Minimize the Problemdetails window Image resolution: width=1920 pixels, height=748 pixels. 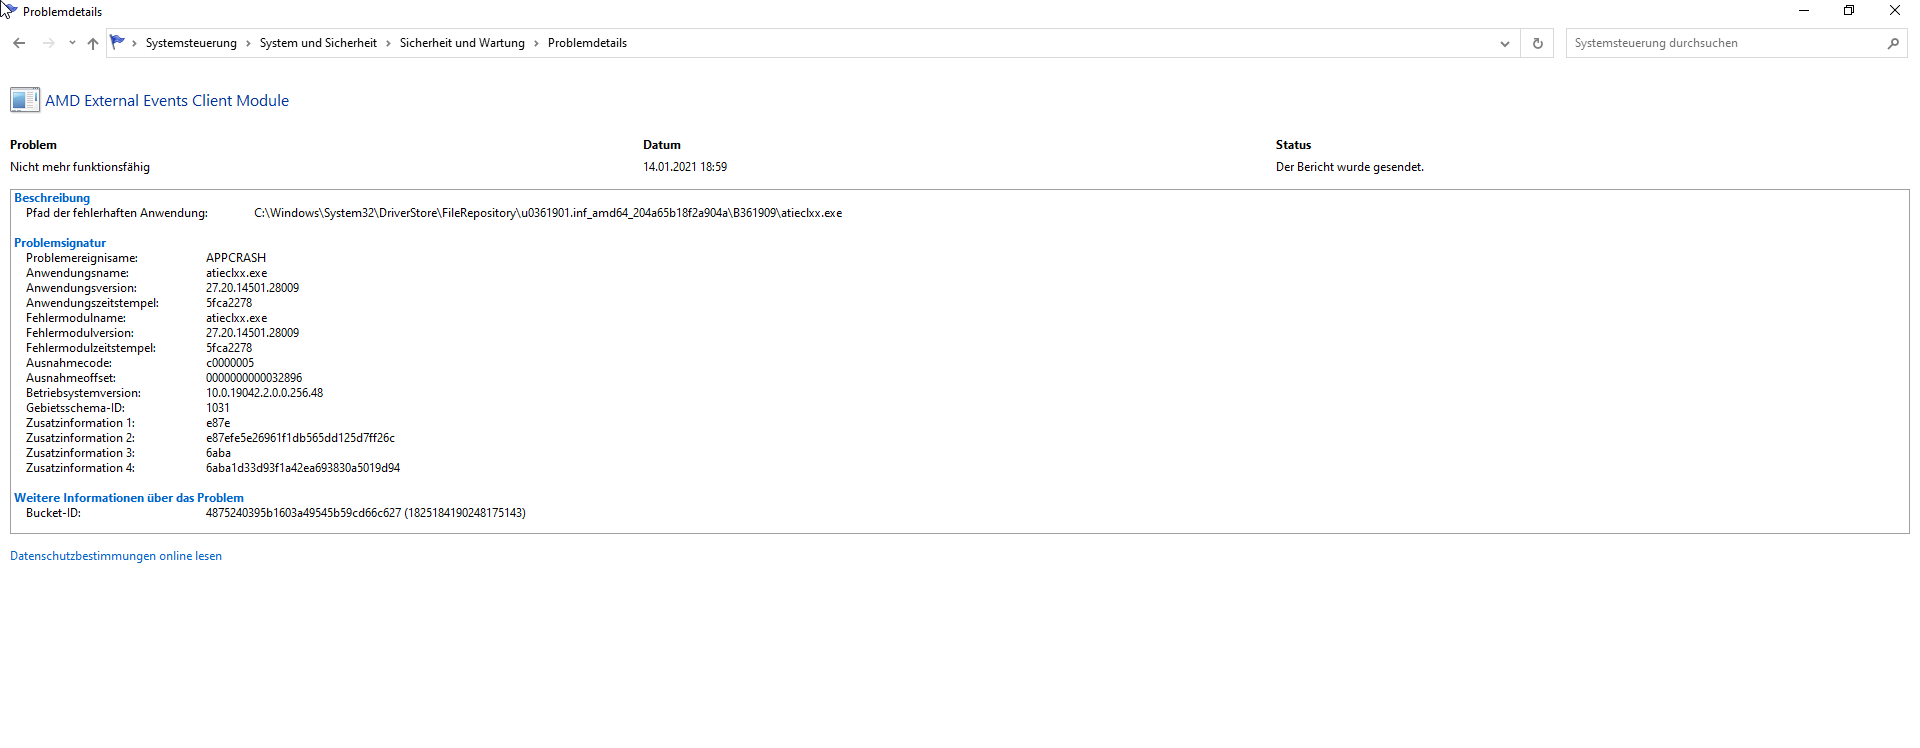coord(1804,11)
